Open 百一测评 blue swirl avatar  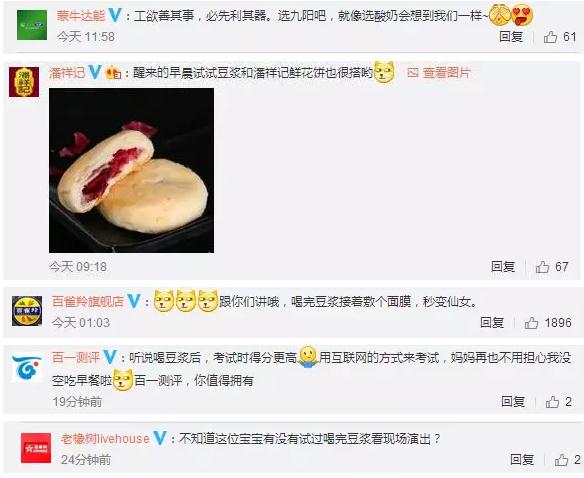27,368
